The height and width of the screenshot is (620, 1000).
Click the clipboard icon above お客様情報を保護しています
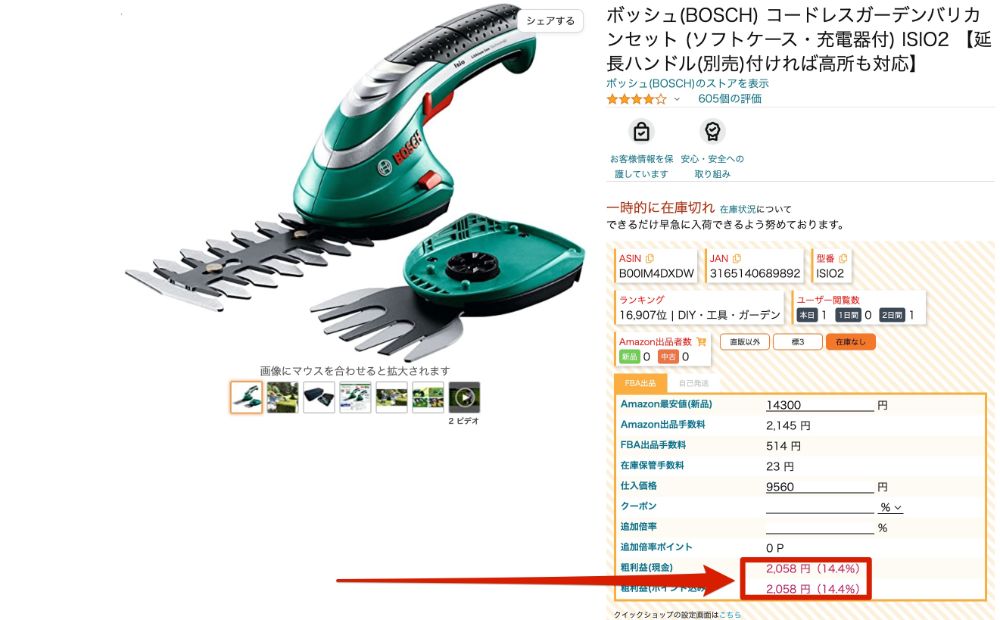pos(641,131)
